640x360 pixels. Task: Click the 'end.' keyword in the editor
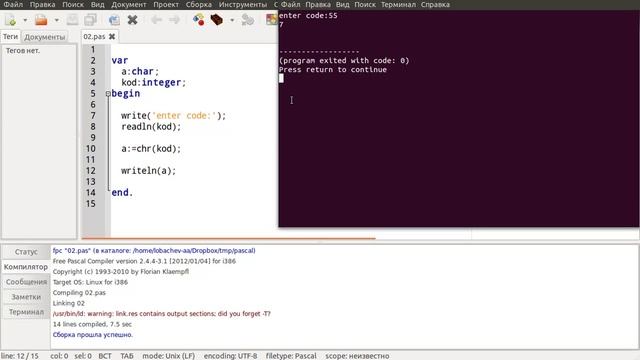[122, 193]
